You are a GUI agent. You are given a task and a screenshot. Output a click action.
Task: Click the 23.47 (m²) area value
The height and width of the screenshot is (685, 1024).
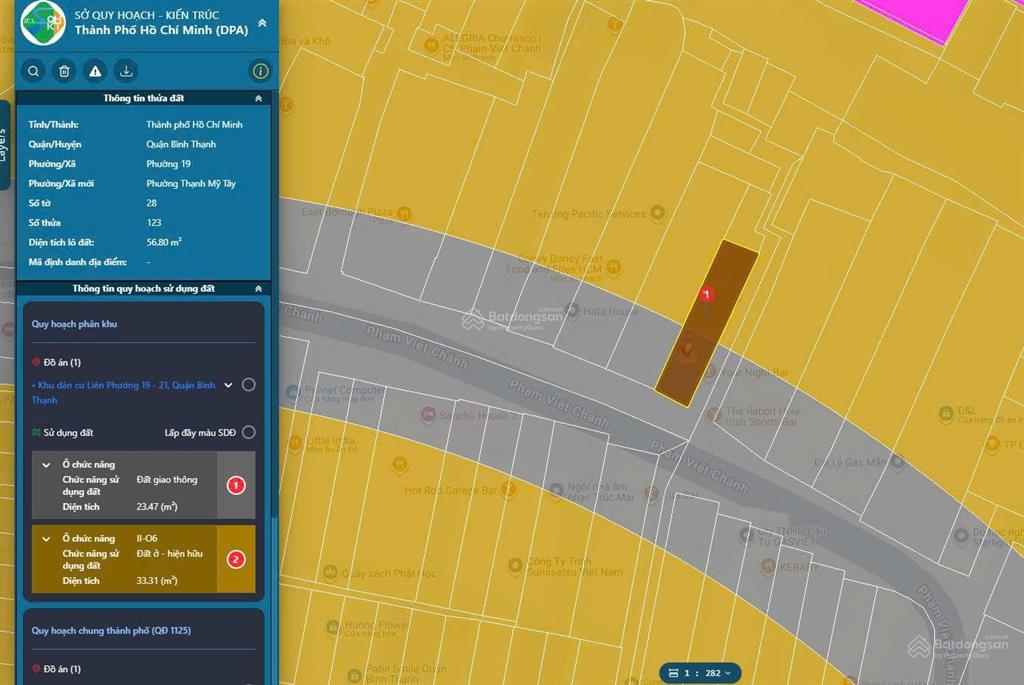pos(157,507)
